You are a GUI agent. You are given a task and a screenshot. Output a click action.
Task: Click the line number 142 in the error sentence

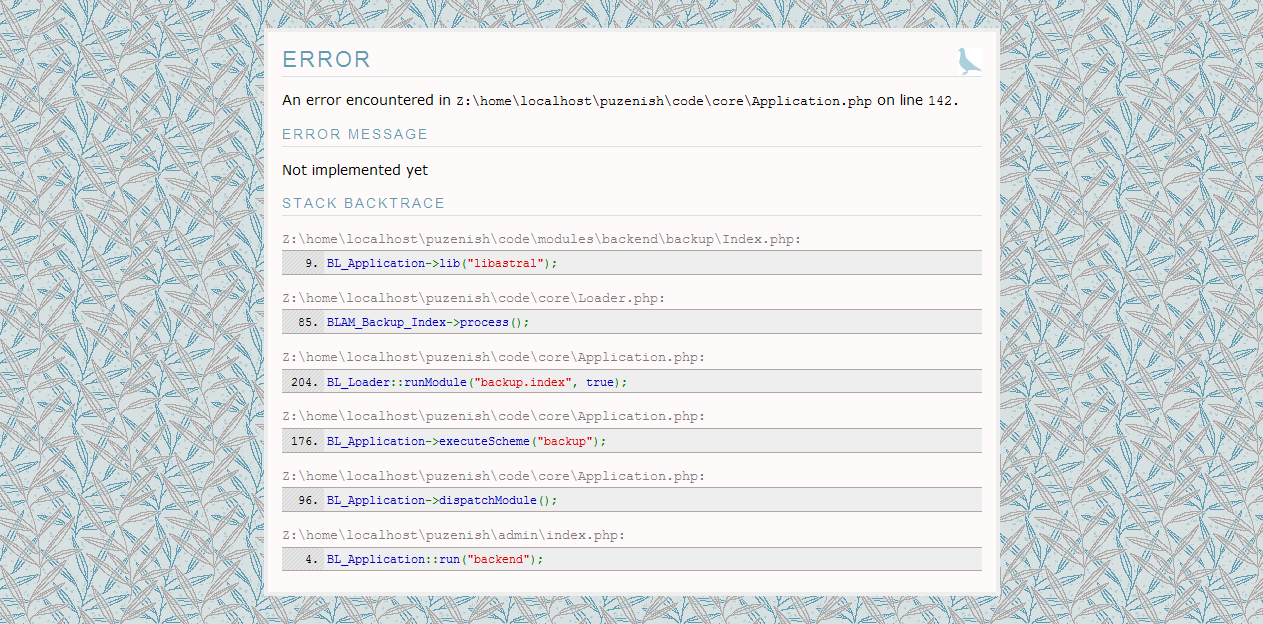tap(941, 101)
